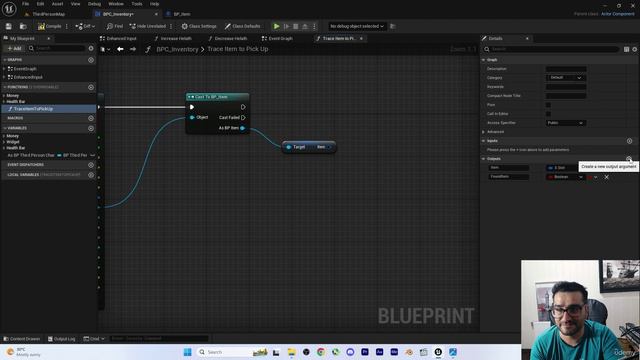Add an event dispatcher via plus icon

tap(91, 165)
